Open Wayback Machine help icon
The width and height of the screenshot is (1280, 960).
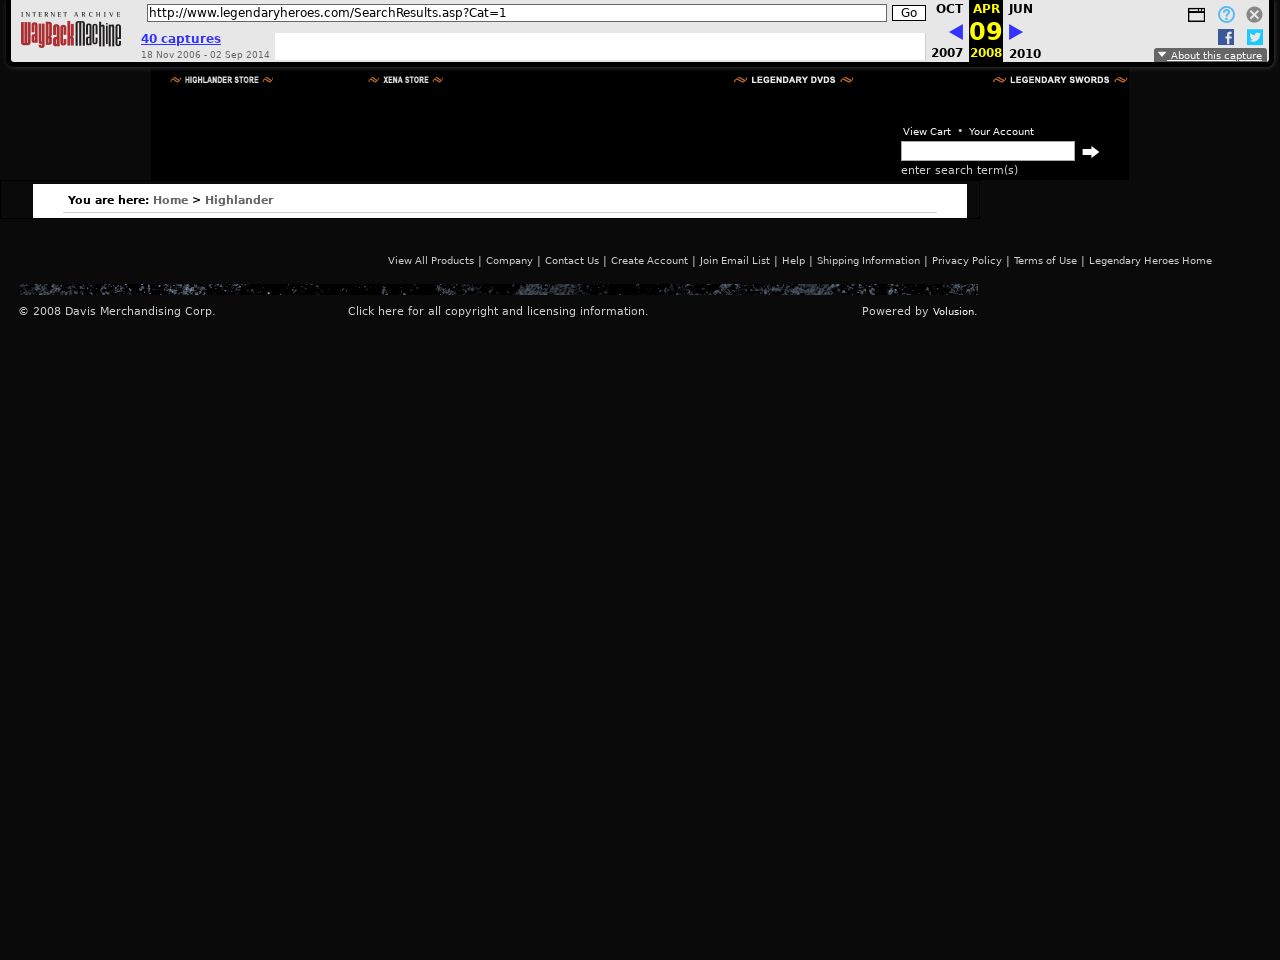coord(1226,15)
